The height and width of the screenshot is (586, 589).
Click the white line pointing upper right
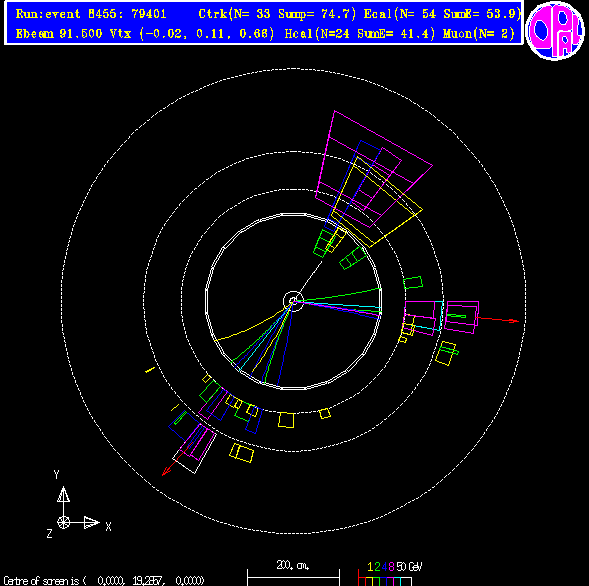[309, 279]
